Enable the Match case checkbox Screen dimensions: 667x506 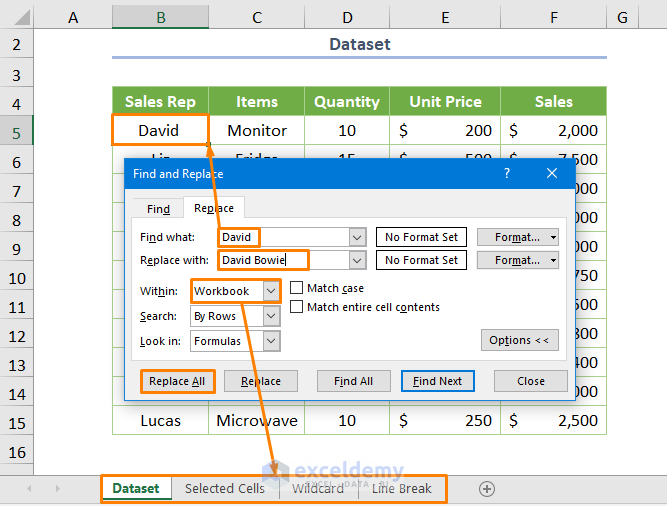point(297,288)
